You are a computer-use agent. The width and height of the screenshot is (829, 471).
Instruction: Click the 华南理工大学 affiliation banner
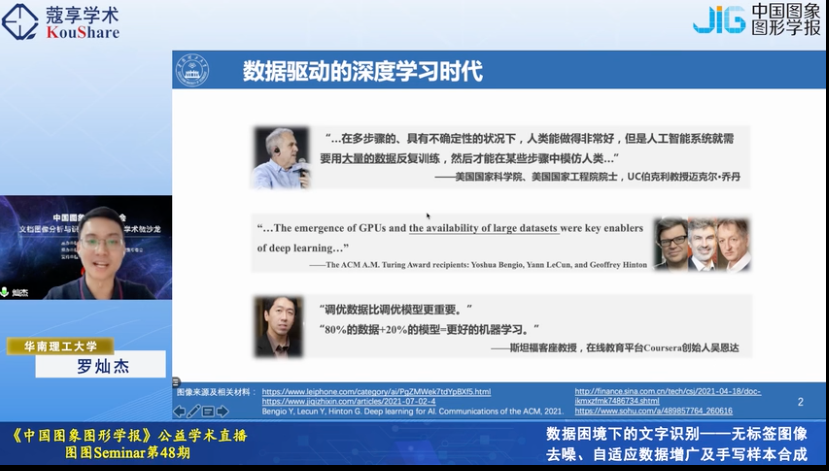click(60, 346)
